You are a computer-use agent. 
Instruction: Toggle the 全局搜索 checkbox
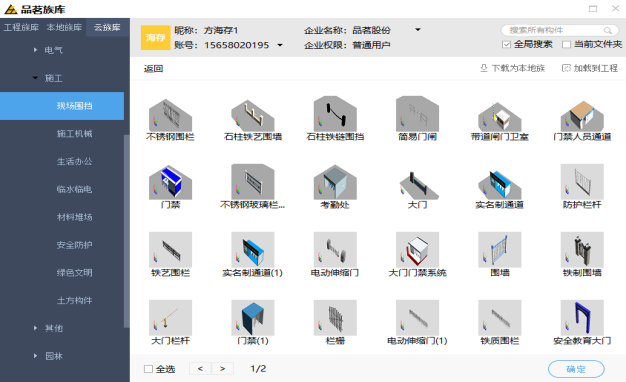tap(506, 44)
